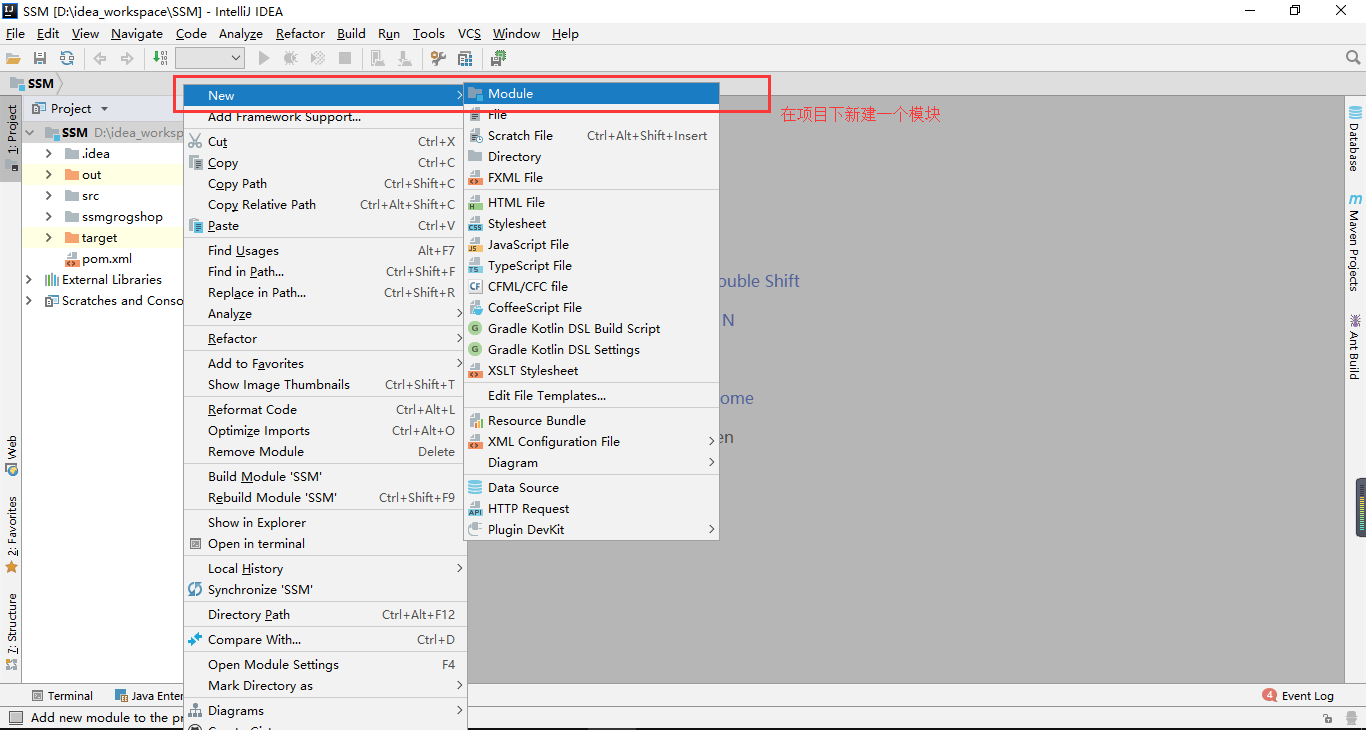Expand the .idea folder node
Screen dimensions: 1366x730
tap(48, 154)
